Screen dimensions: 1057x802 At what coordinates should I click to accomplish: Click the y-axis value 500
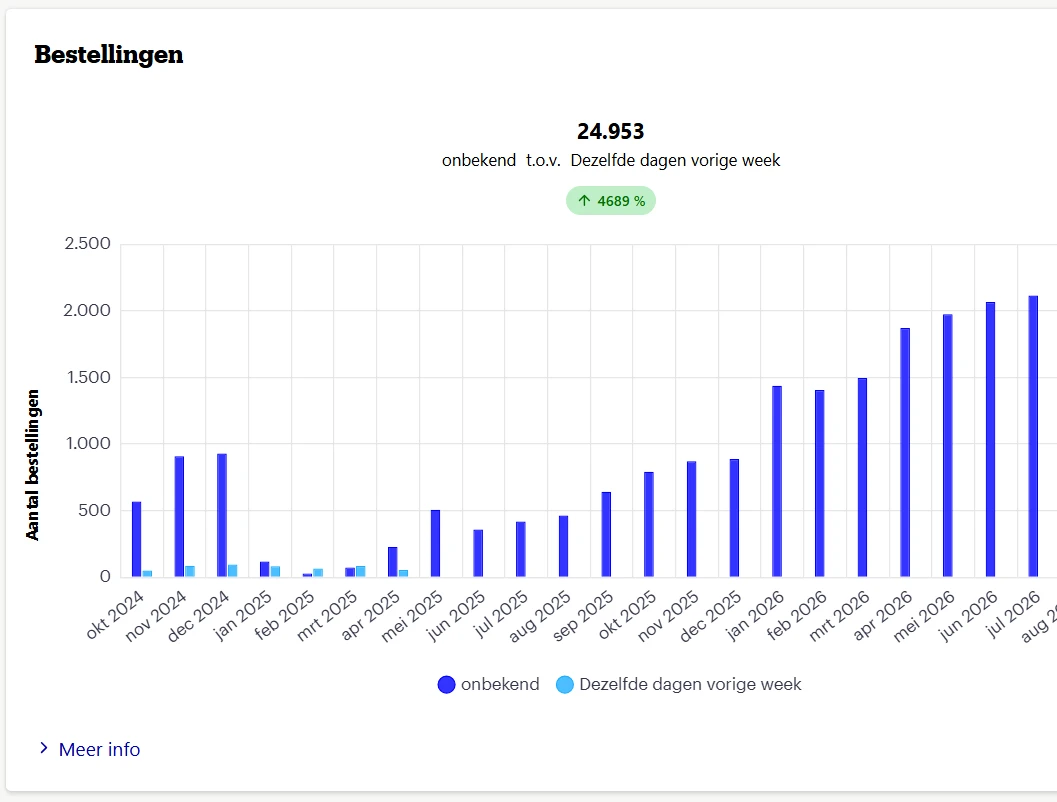point(94,510)
